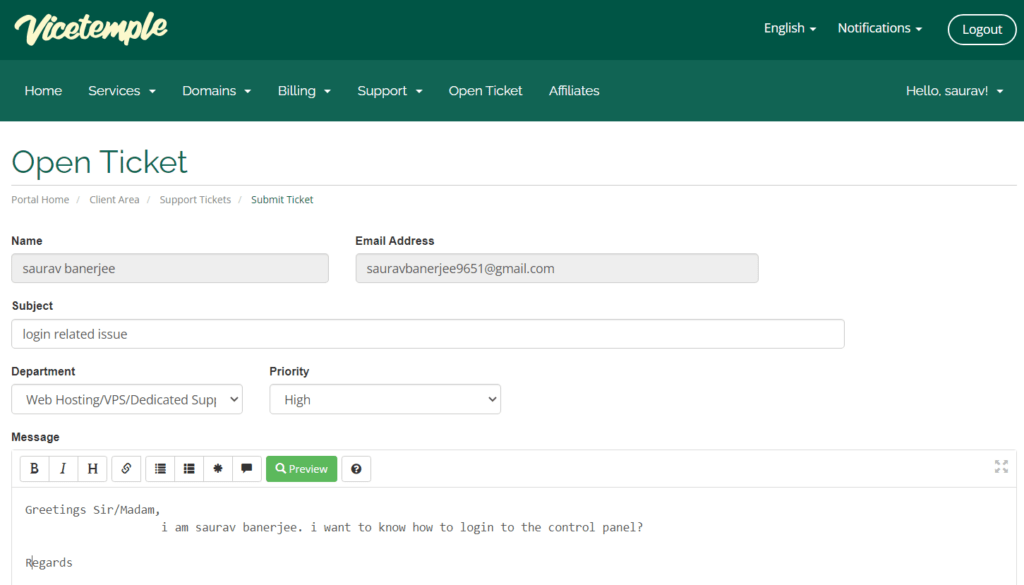
Task: Toggle bold formatting in message editor
Action: [34, 469]
